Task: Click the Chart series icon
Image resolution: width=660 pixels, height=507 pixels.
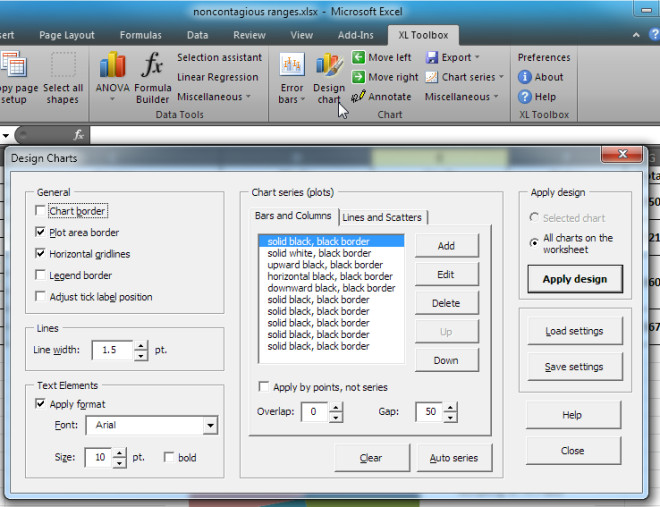Action: 432,77
